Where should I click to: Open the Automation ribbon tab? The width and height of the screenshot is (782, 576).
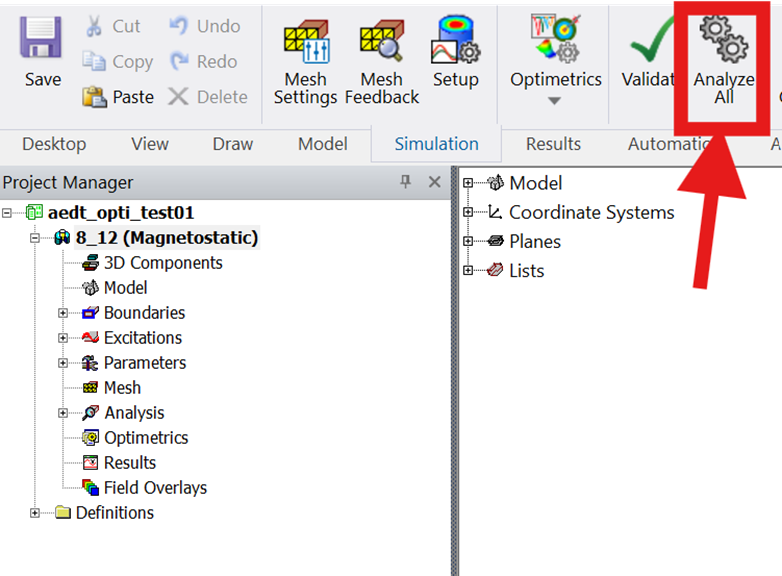[667, 144]
